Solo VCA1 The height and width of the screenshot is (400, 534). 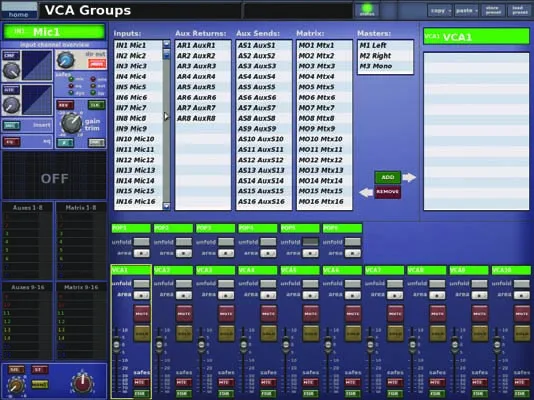coord(142,333)
